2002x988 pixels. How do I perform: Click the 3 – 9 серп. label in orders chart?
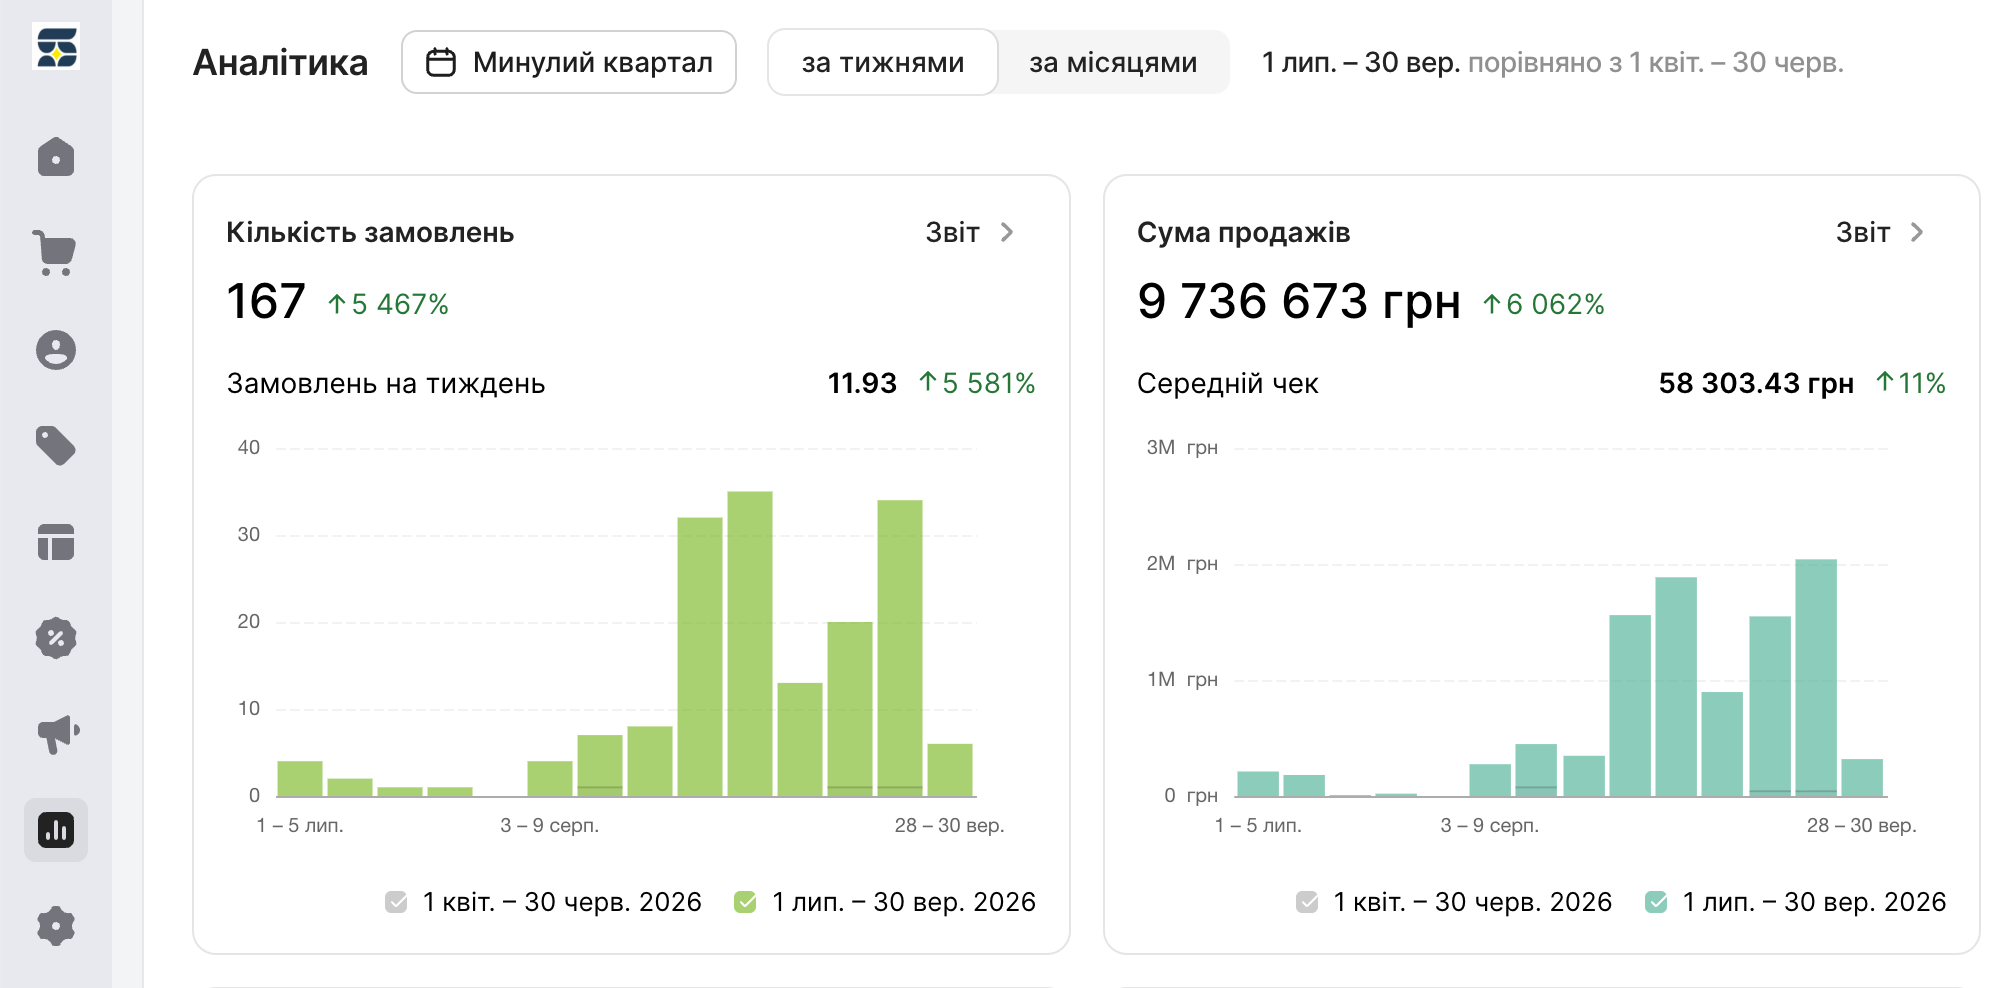pos(550,825)
